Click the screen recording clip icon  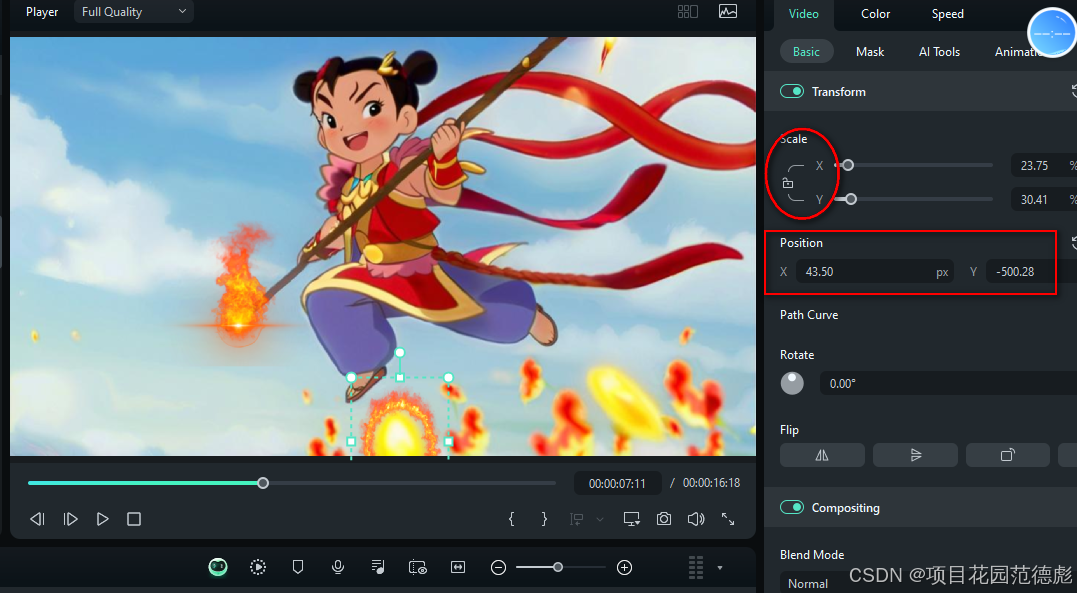pos(418,567)
